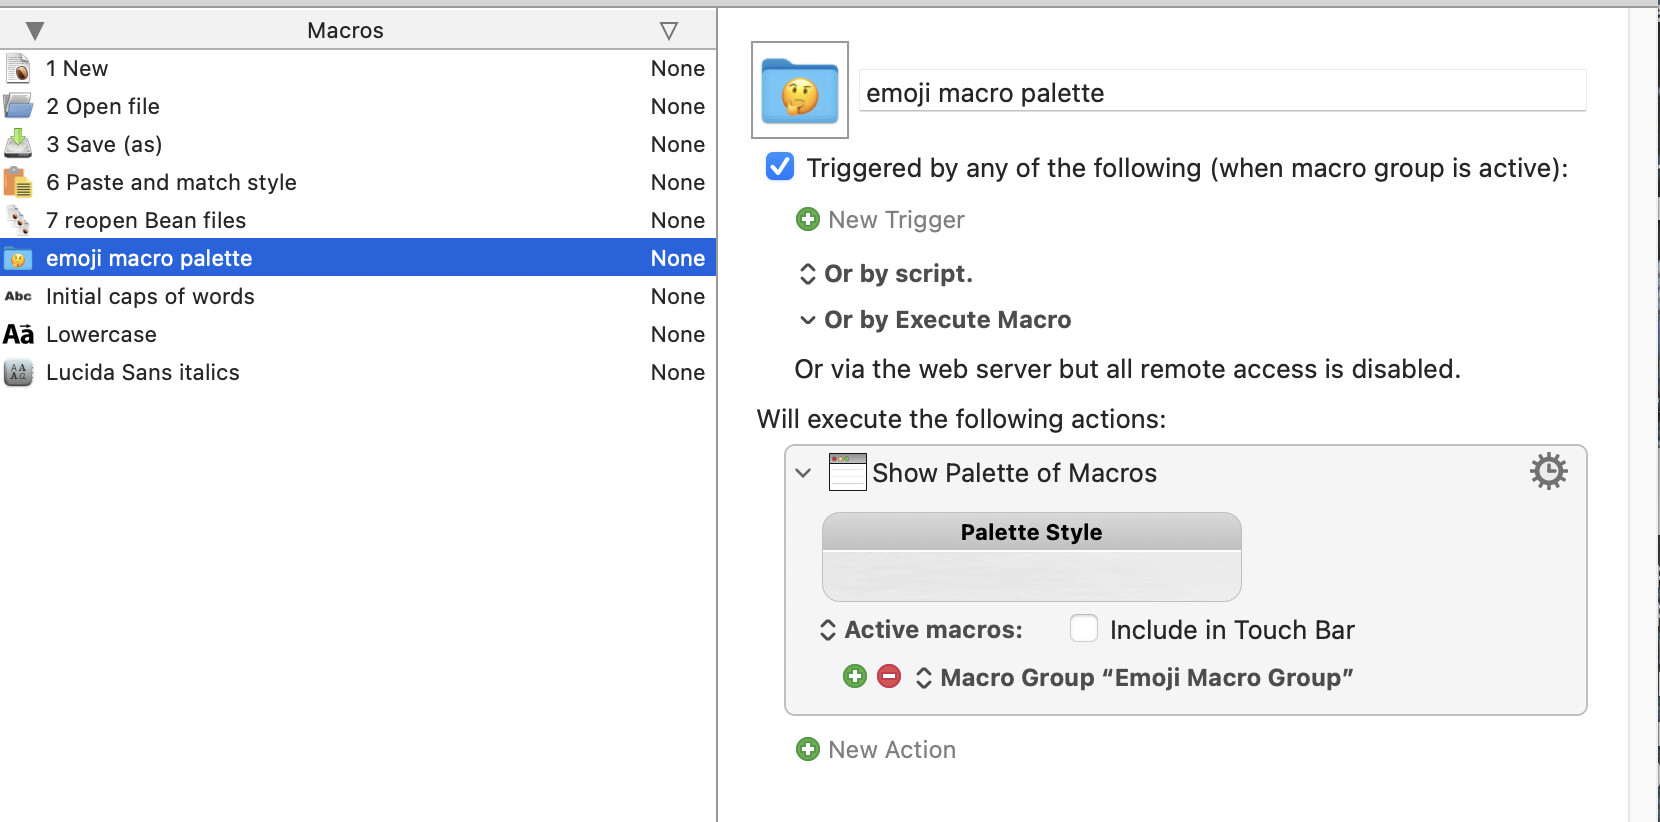
Task: Remove macro group with red minus icon
Action: pos(889,677)
